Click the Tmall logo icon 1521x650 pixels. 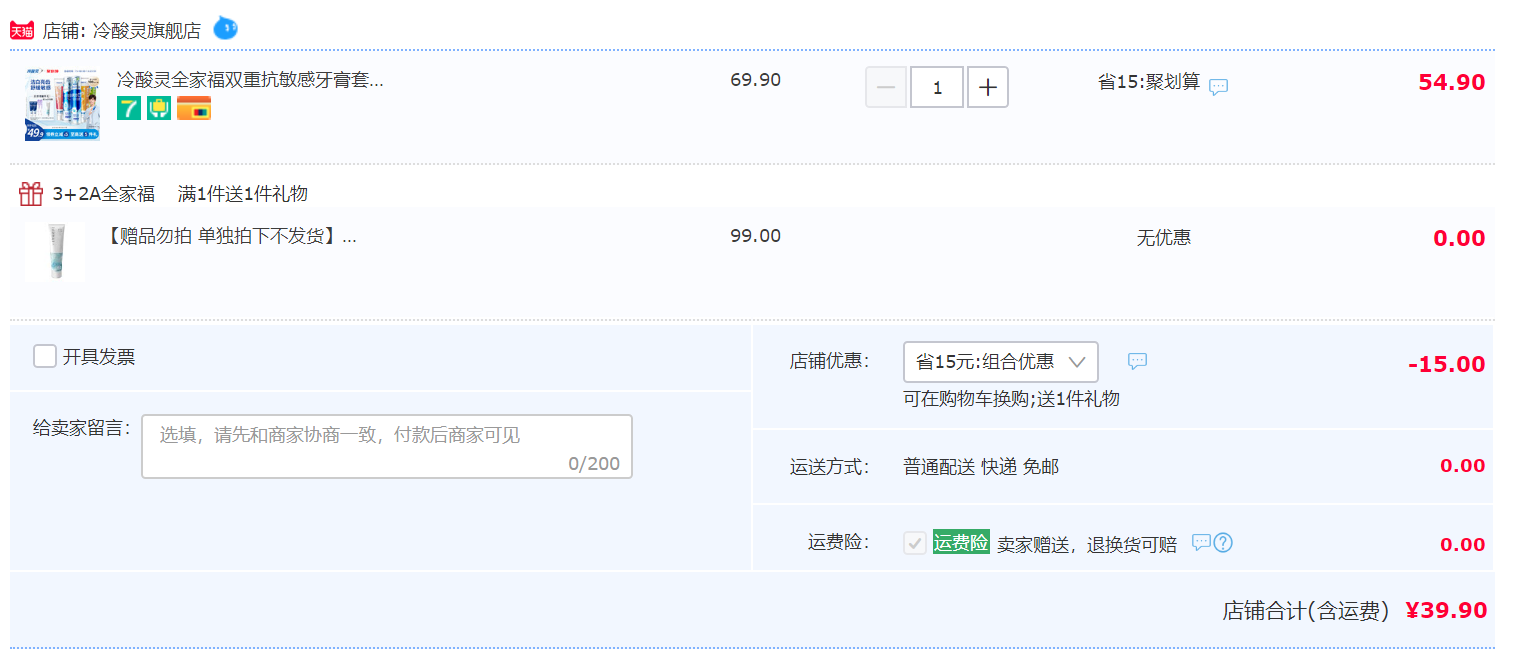click(22, 31)
